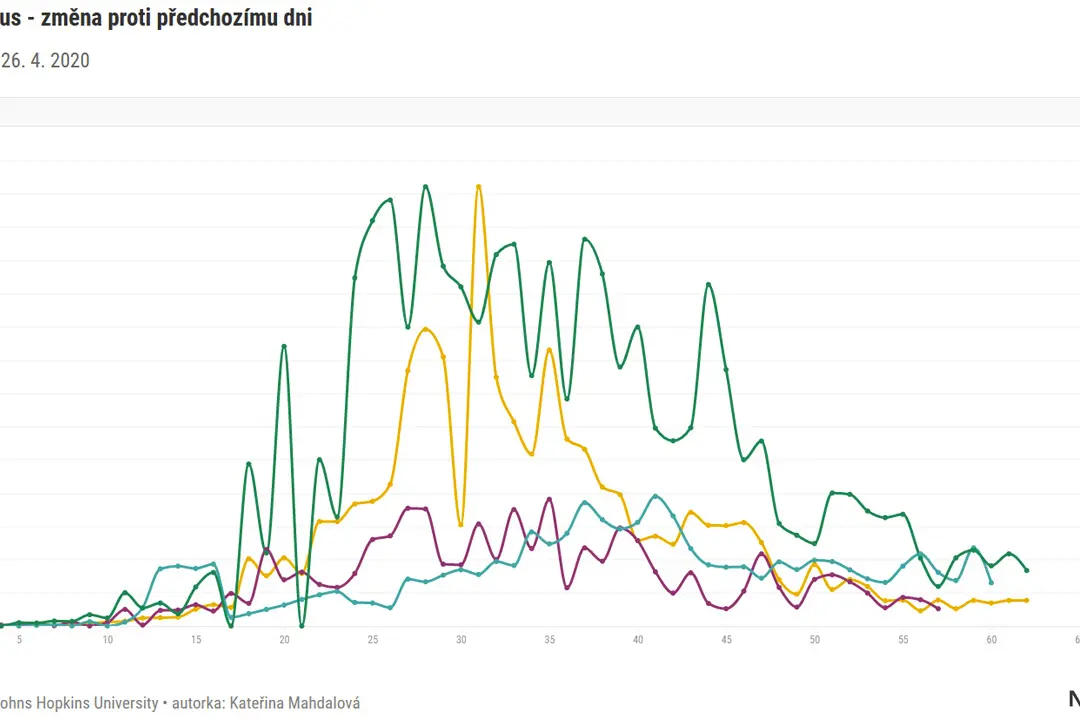Click the yellow line's endpoint at far right
1080x720 pixels.
point(1027,600)
